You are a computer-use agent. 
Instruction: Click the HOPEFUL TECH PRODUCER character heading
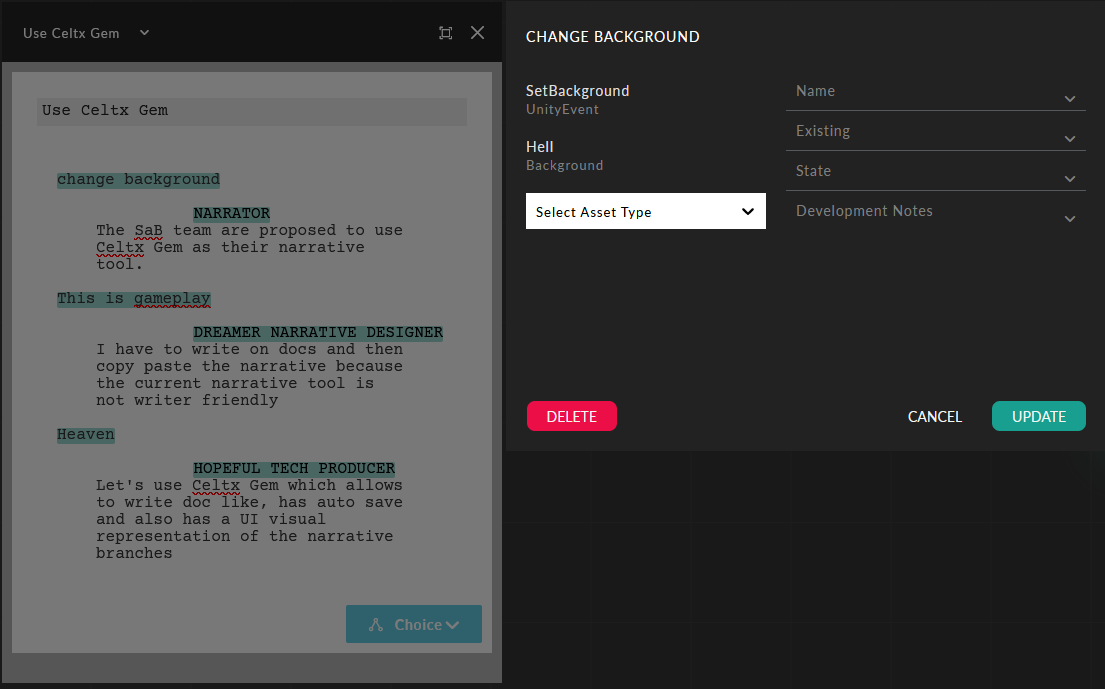[x=294, y=468]
